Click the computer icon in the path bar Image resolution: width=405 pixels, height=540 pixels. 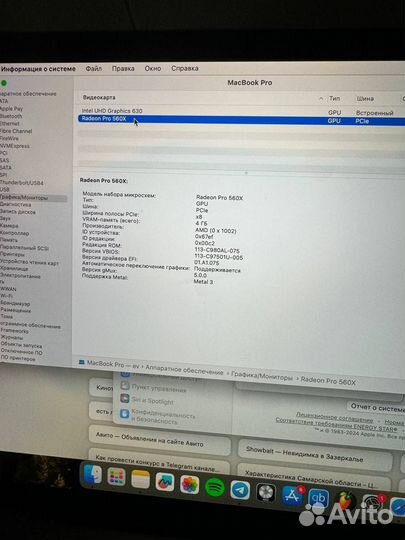point(82,362)
